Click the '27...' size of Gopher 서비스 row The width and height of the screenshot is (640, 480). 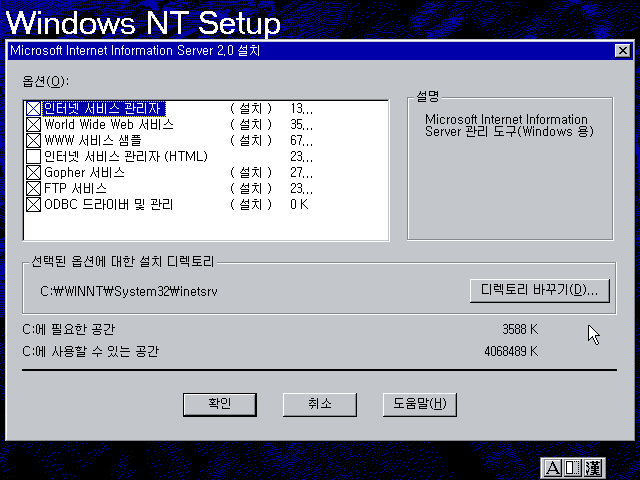coord(302,173)
